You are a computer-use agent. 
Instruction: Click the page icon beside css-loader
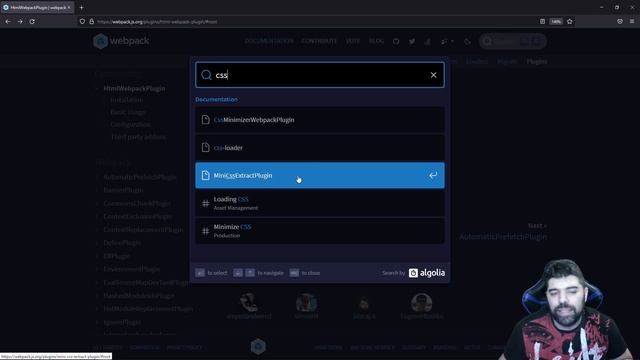coord(205,147)
